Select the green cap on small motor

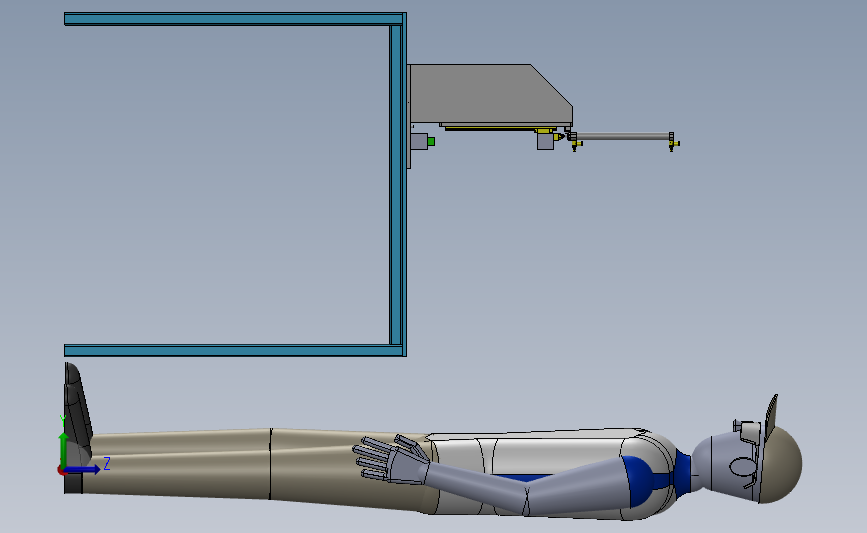(x=431, y=142)
